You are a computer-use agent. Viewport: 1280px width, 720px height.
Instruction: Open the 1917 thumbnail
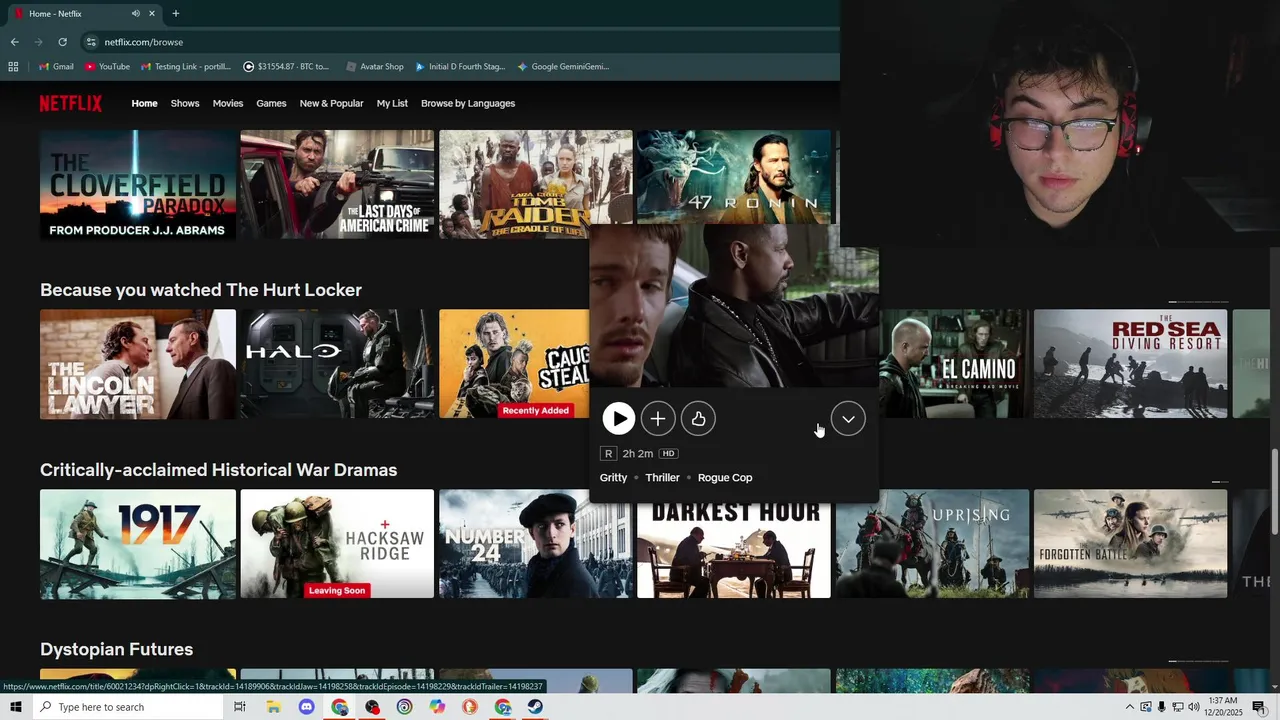pos(138,544)
